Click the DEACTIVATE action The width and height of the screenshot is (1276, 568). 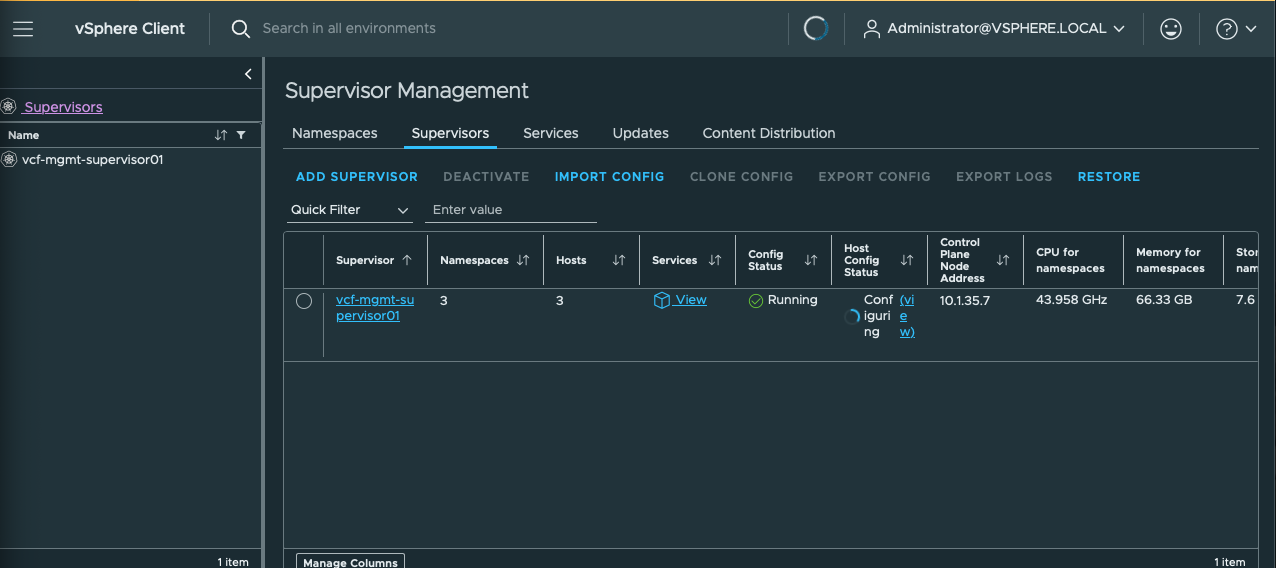click(x=486, y=177)
